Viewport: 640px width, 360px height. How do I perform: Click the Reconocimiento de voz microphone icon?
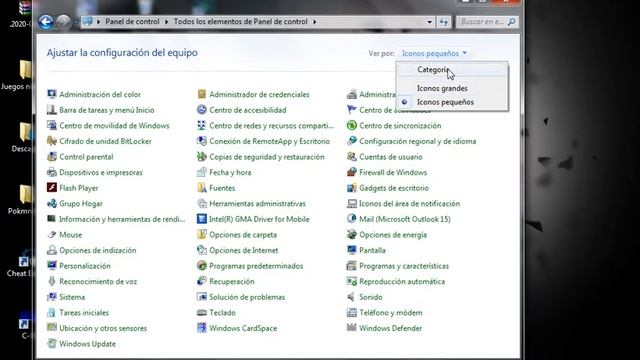click(x=51, y=281)
